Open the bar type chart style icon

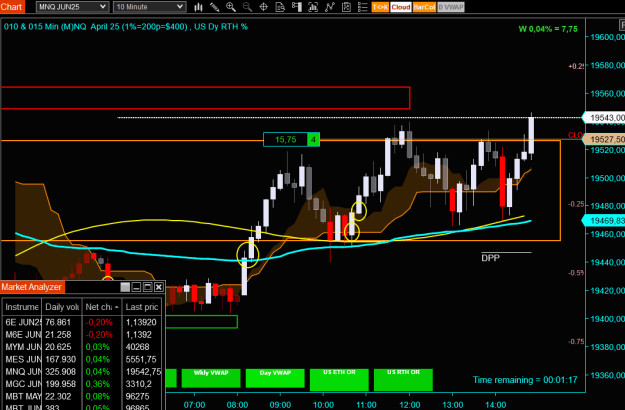point(198,7)
